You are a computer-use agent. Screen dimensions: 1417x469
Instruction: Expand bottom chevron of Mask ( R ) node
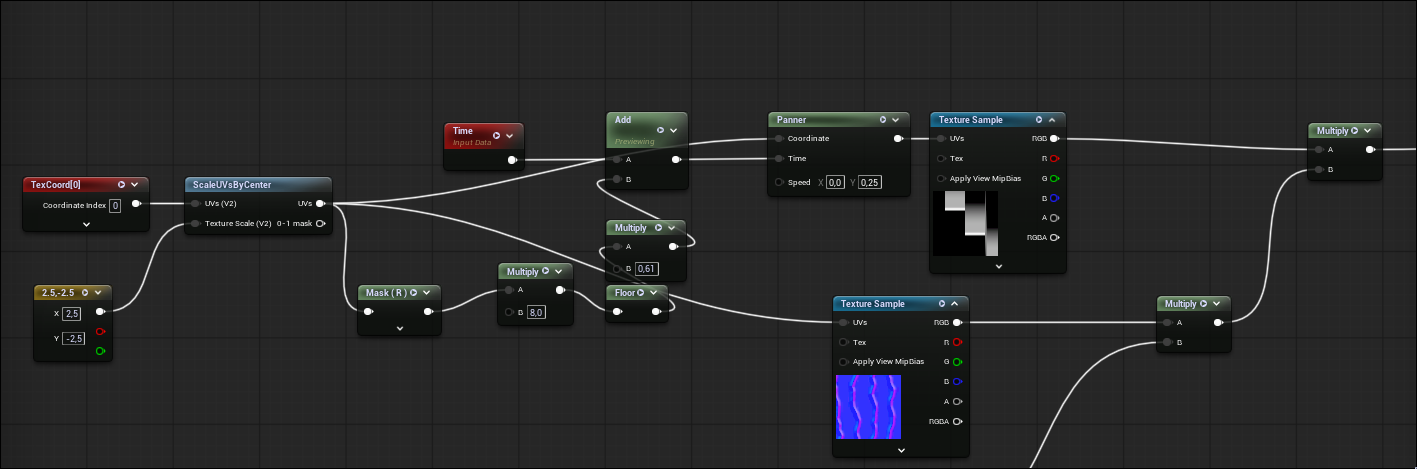pos(399,328)
